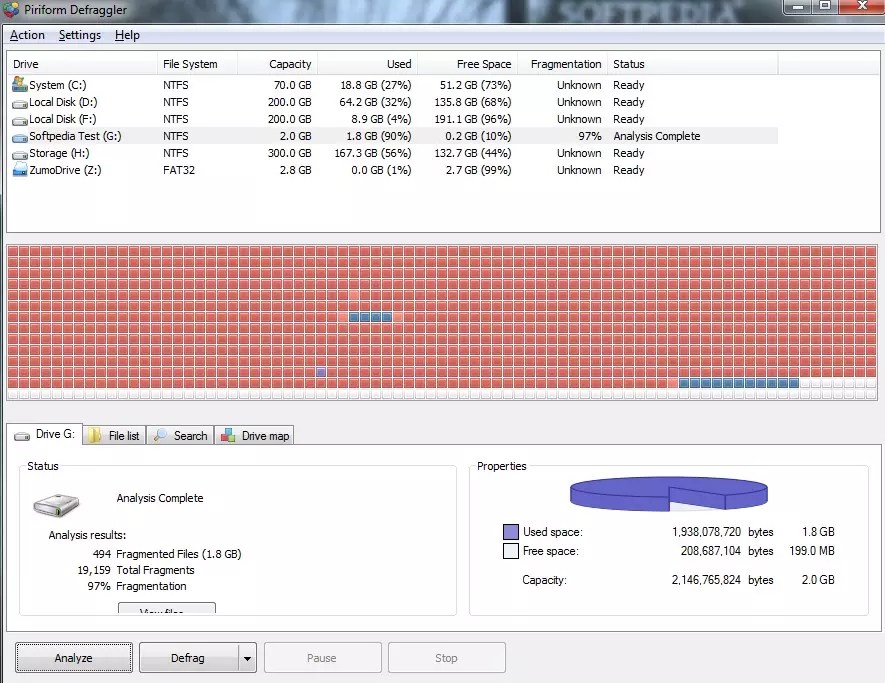This screenshot has width=885, height=683.
Task: Click the Storage (H:) drive icon
Action: pos(20,155)
